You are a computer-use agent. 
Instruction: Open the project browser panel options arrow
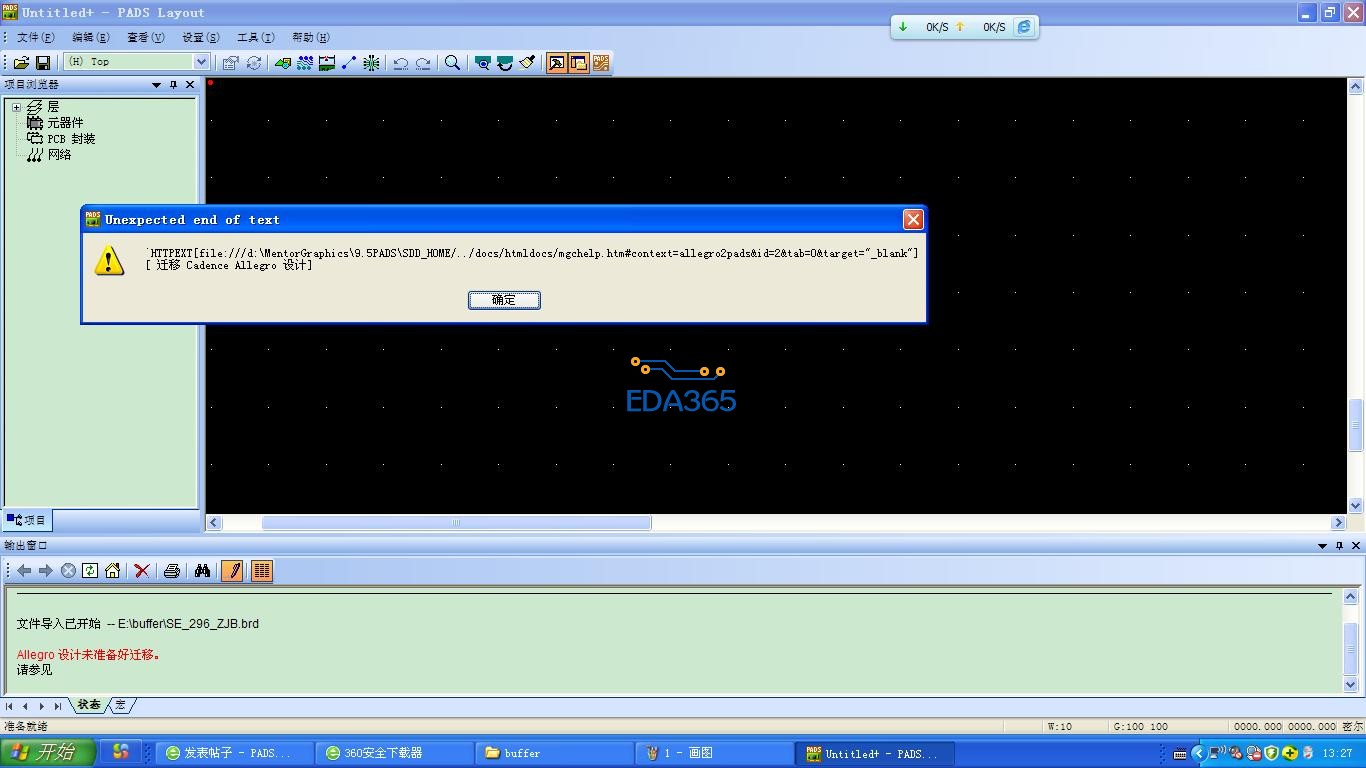156,85
